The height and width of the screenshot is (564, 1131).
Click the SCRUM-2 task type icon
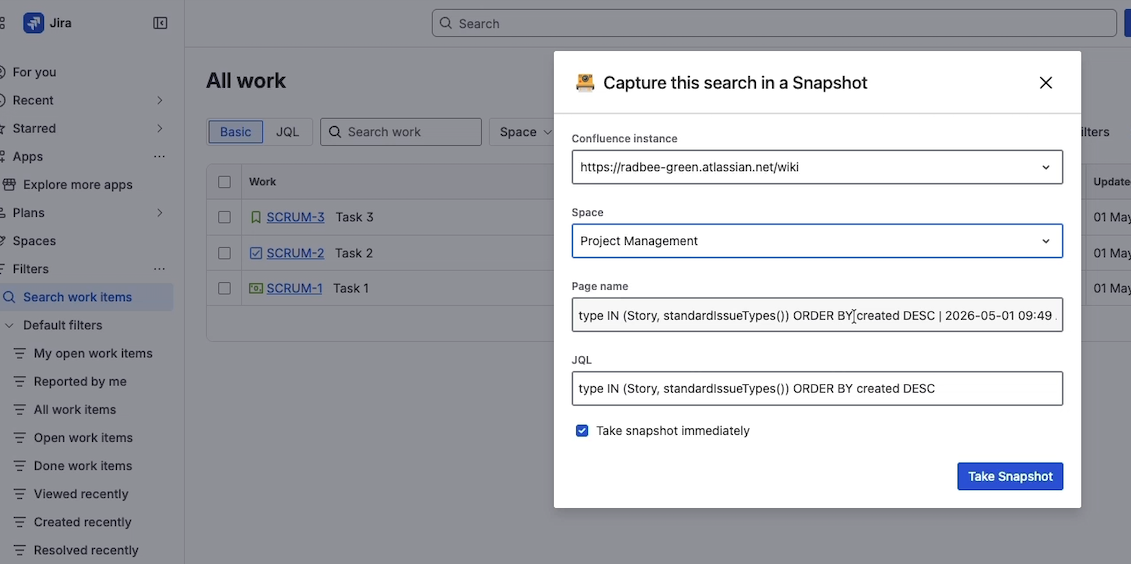coord(255,253)
